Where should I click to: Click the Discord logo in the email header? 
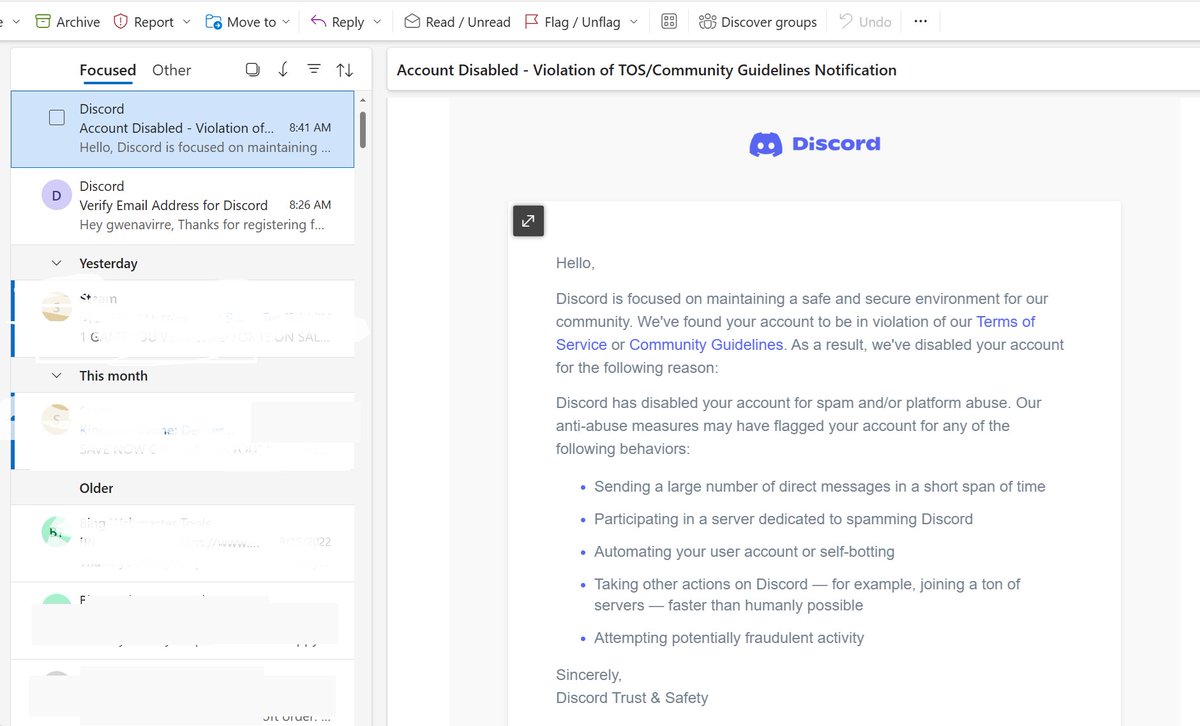click(x=815, y=144)
